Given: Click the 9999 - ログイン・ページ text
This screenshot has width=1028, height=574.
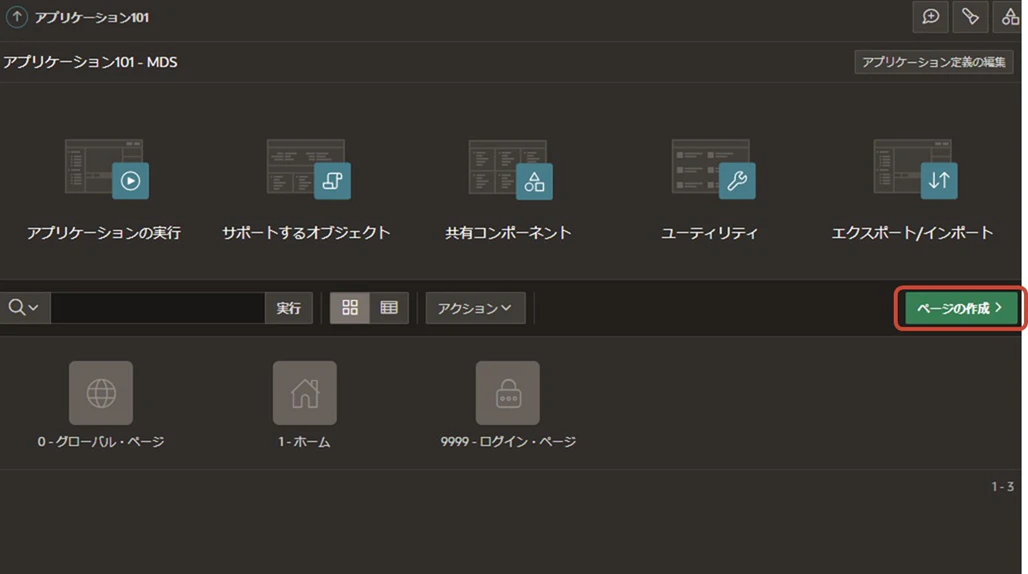Looking at the screenshot, I should tap(508, 442).
